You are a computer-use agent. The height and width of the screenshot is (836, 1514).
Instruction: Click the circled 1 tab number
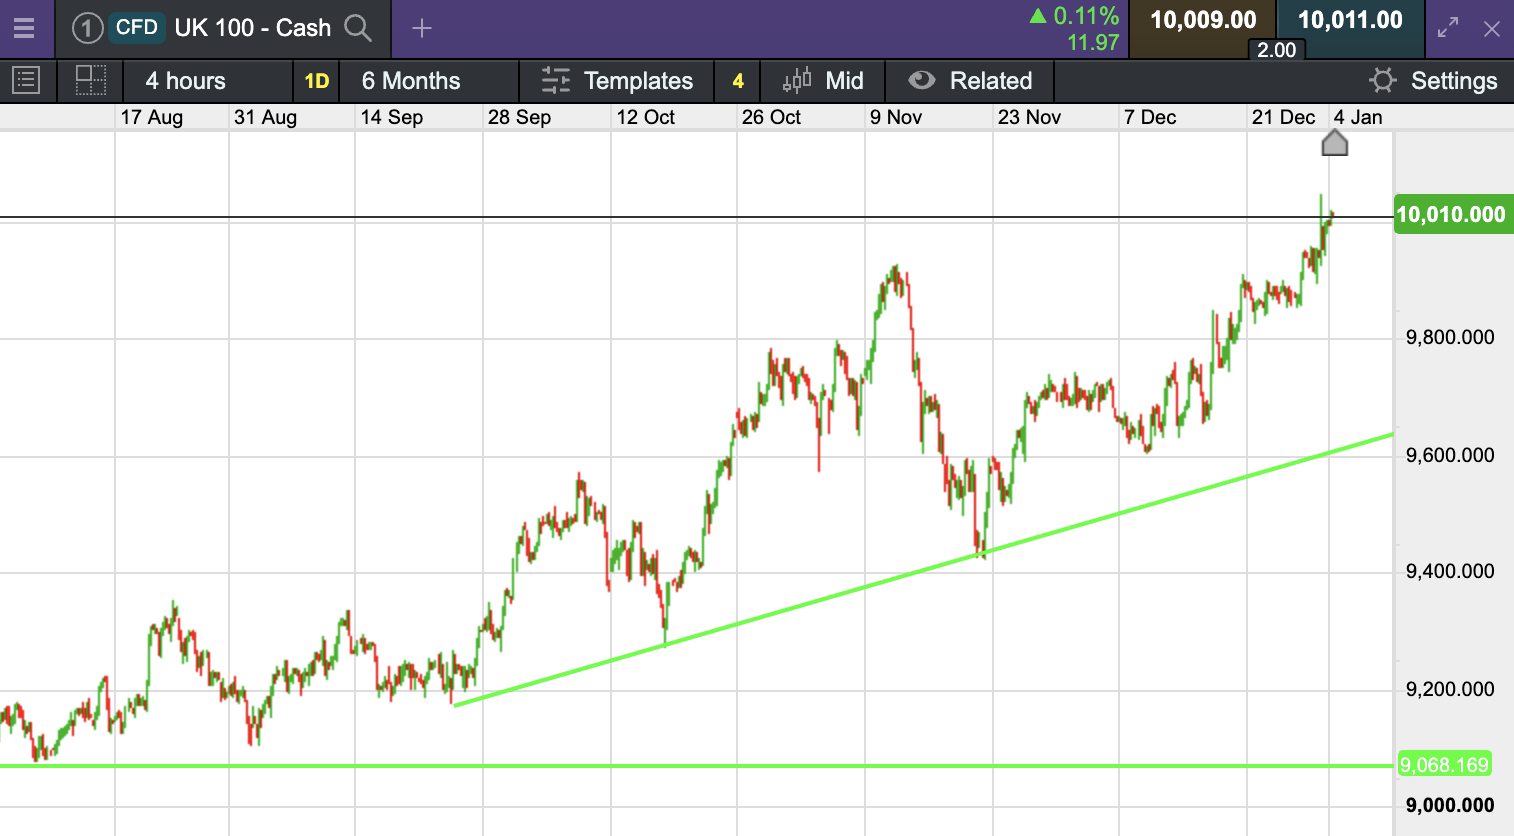pos(87,28)
